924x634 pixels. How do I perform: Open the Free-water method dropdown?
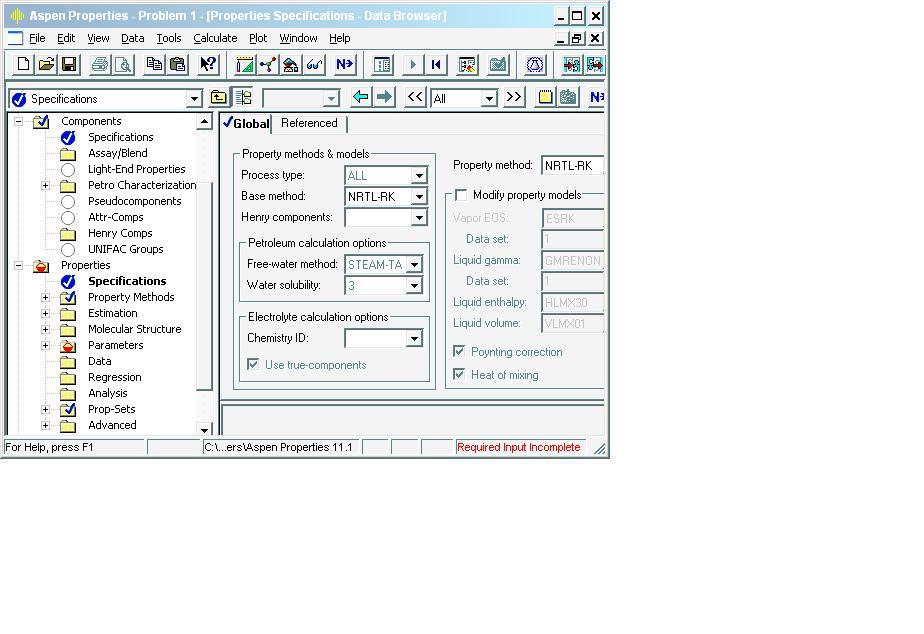[414, 265]
